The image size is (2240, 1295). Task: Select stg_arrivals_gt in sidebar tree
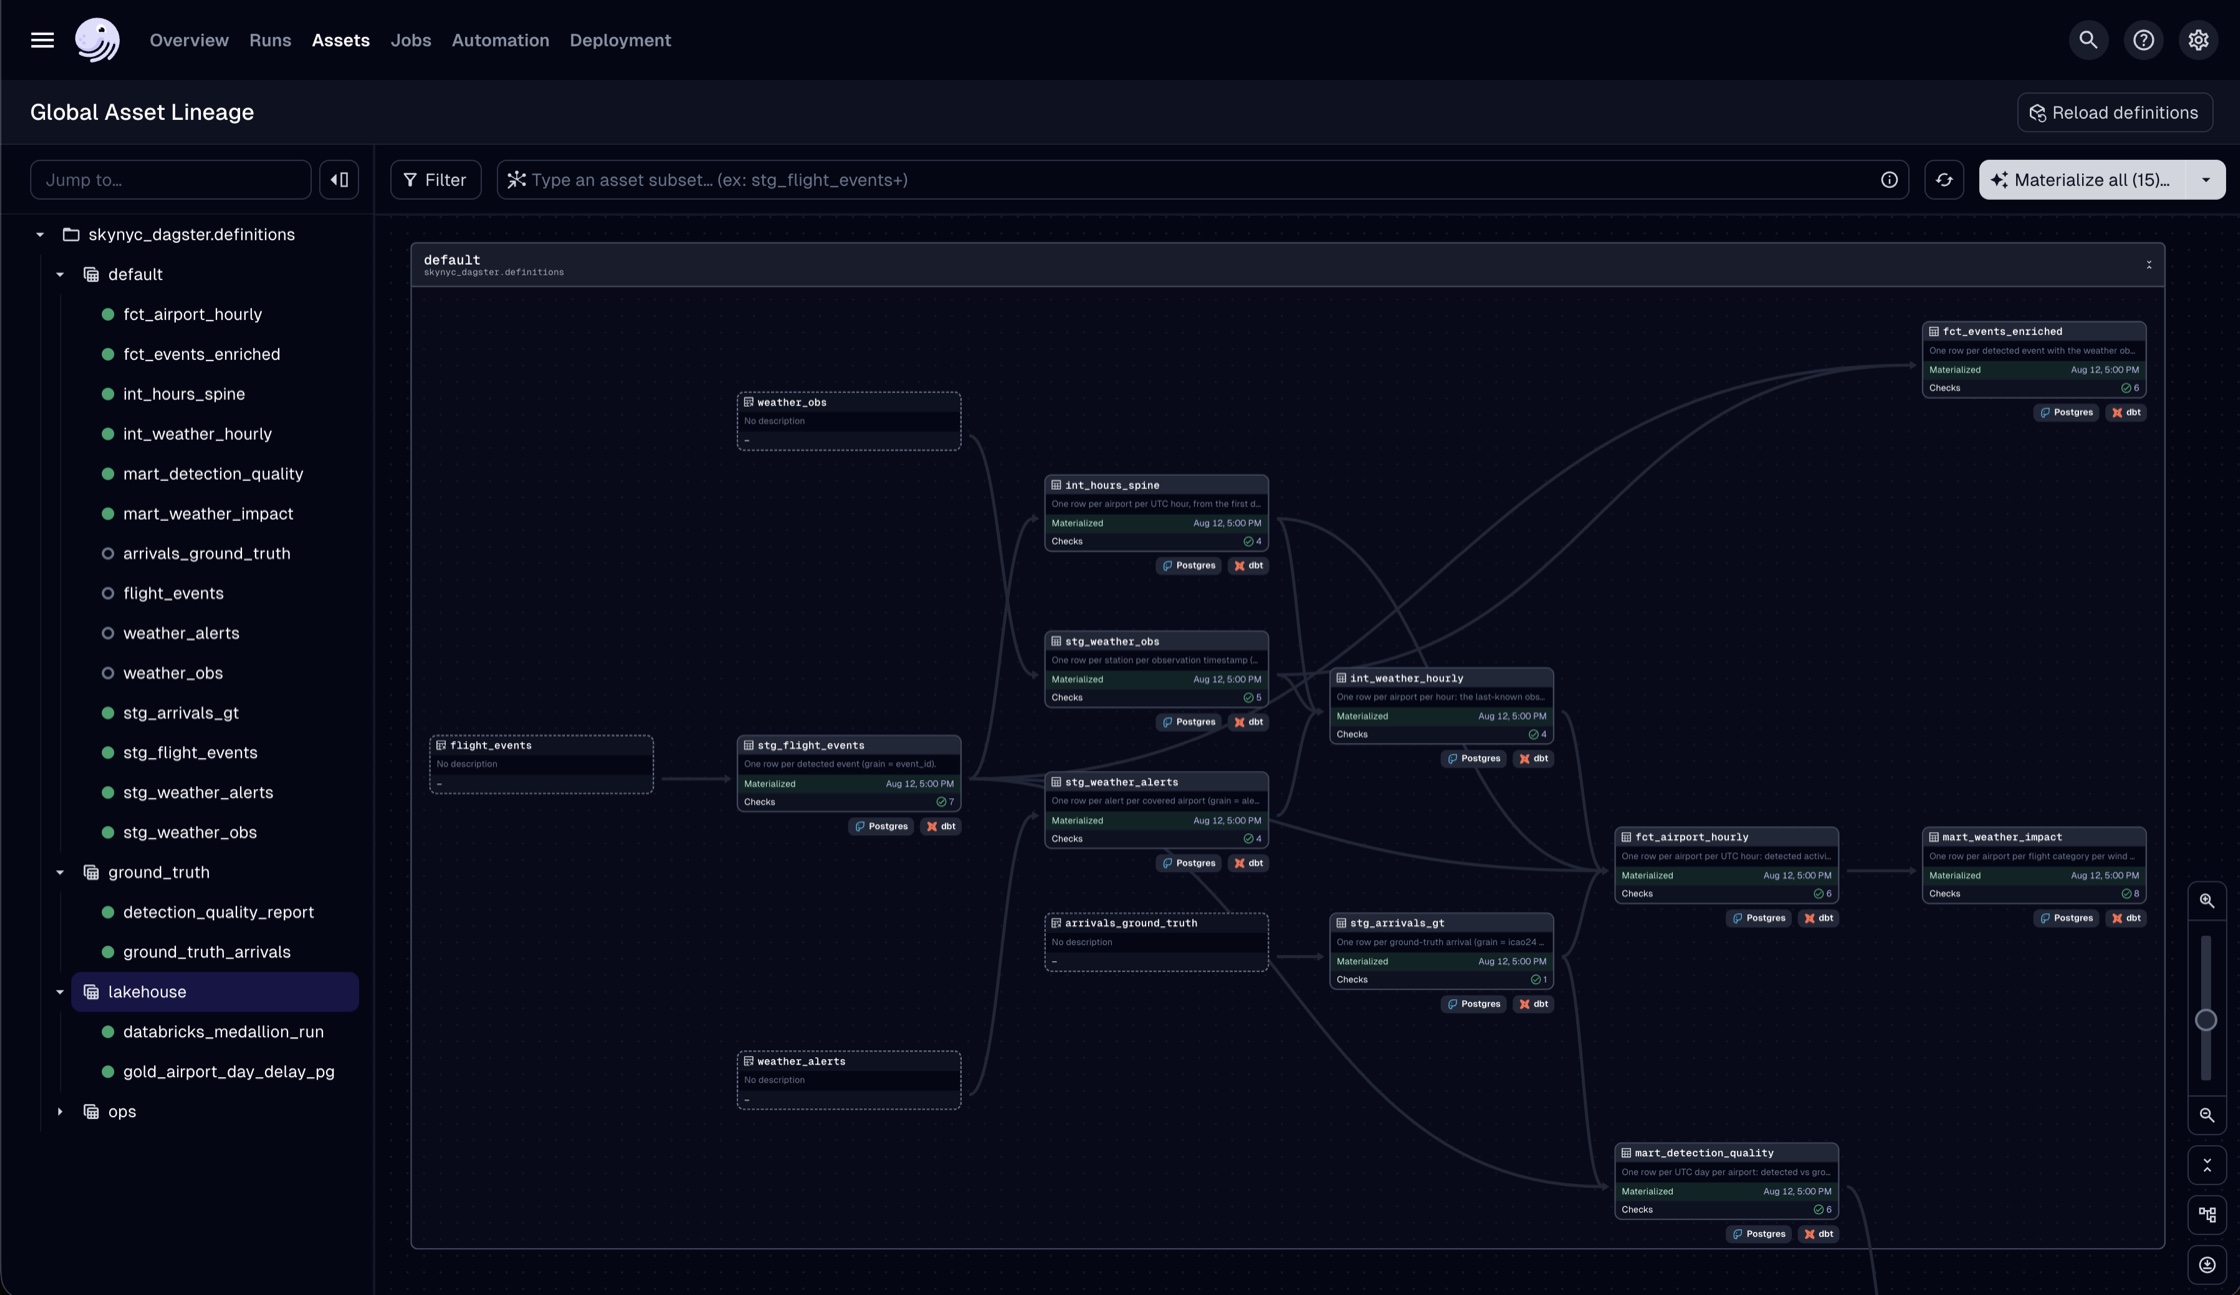tap(180, 714)
